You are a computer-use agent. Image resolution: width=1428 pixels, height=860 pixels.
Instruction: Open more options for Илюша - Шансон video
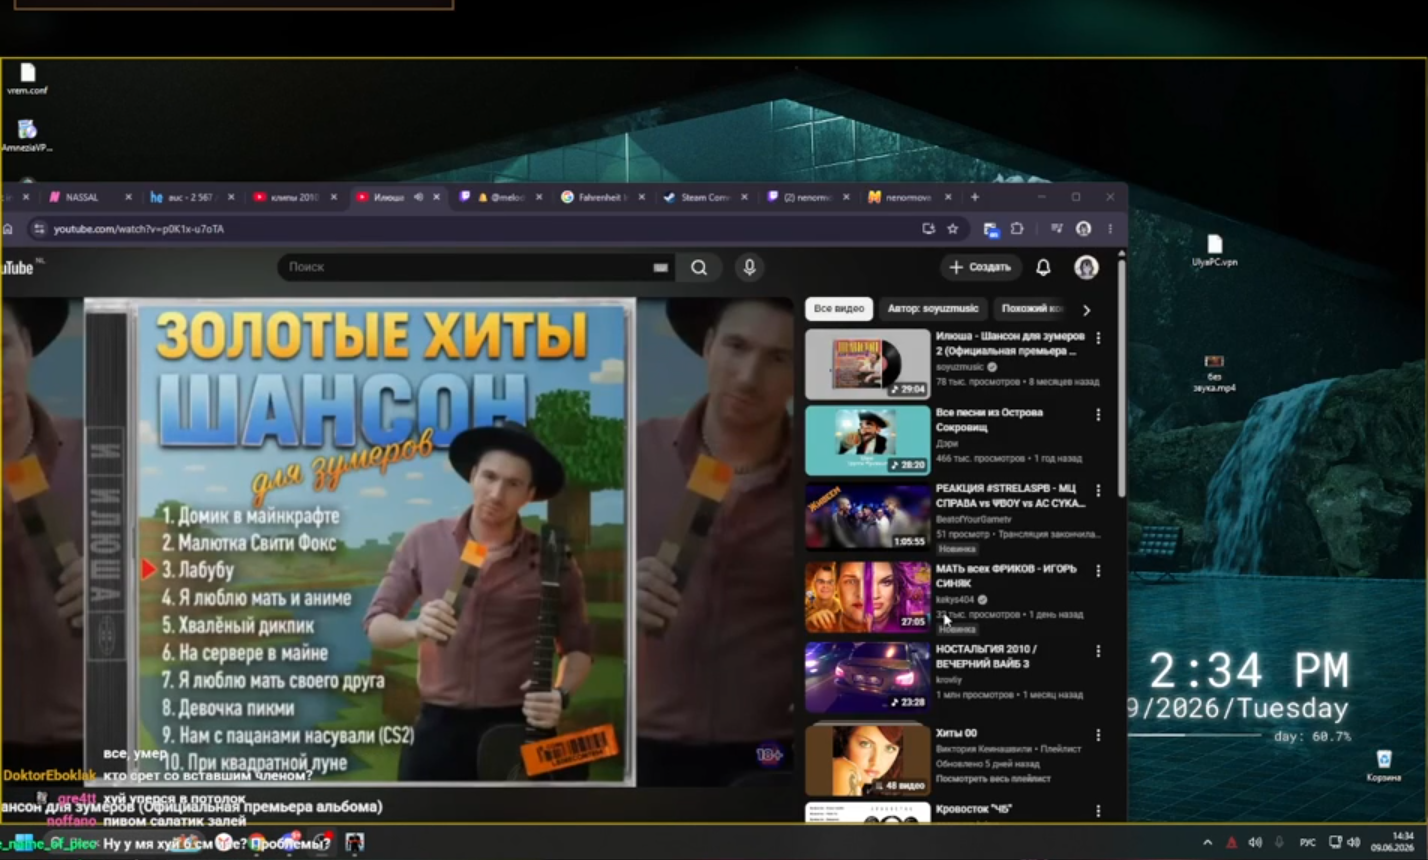point(1098,338)
